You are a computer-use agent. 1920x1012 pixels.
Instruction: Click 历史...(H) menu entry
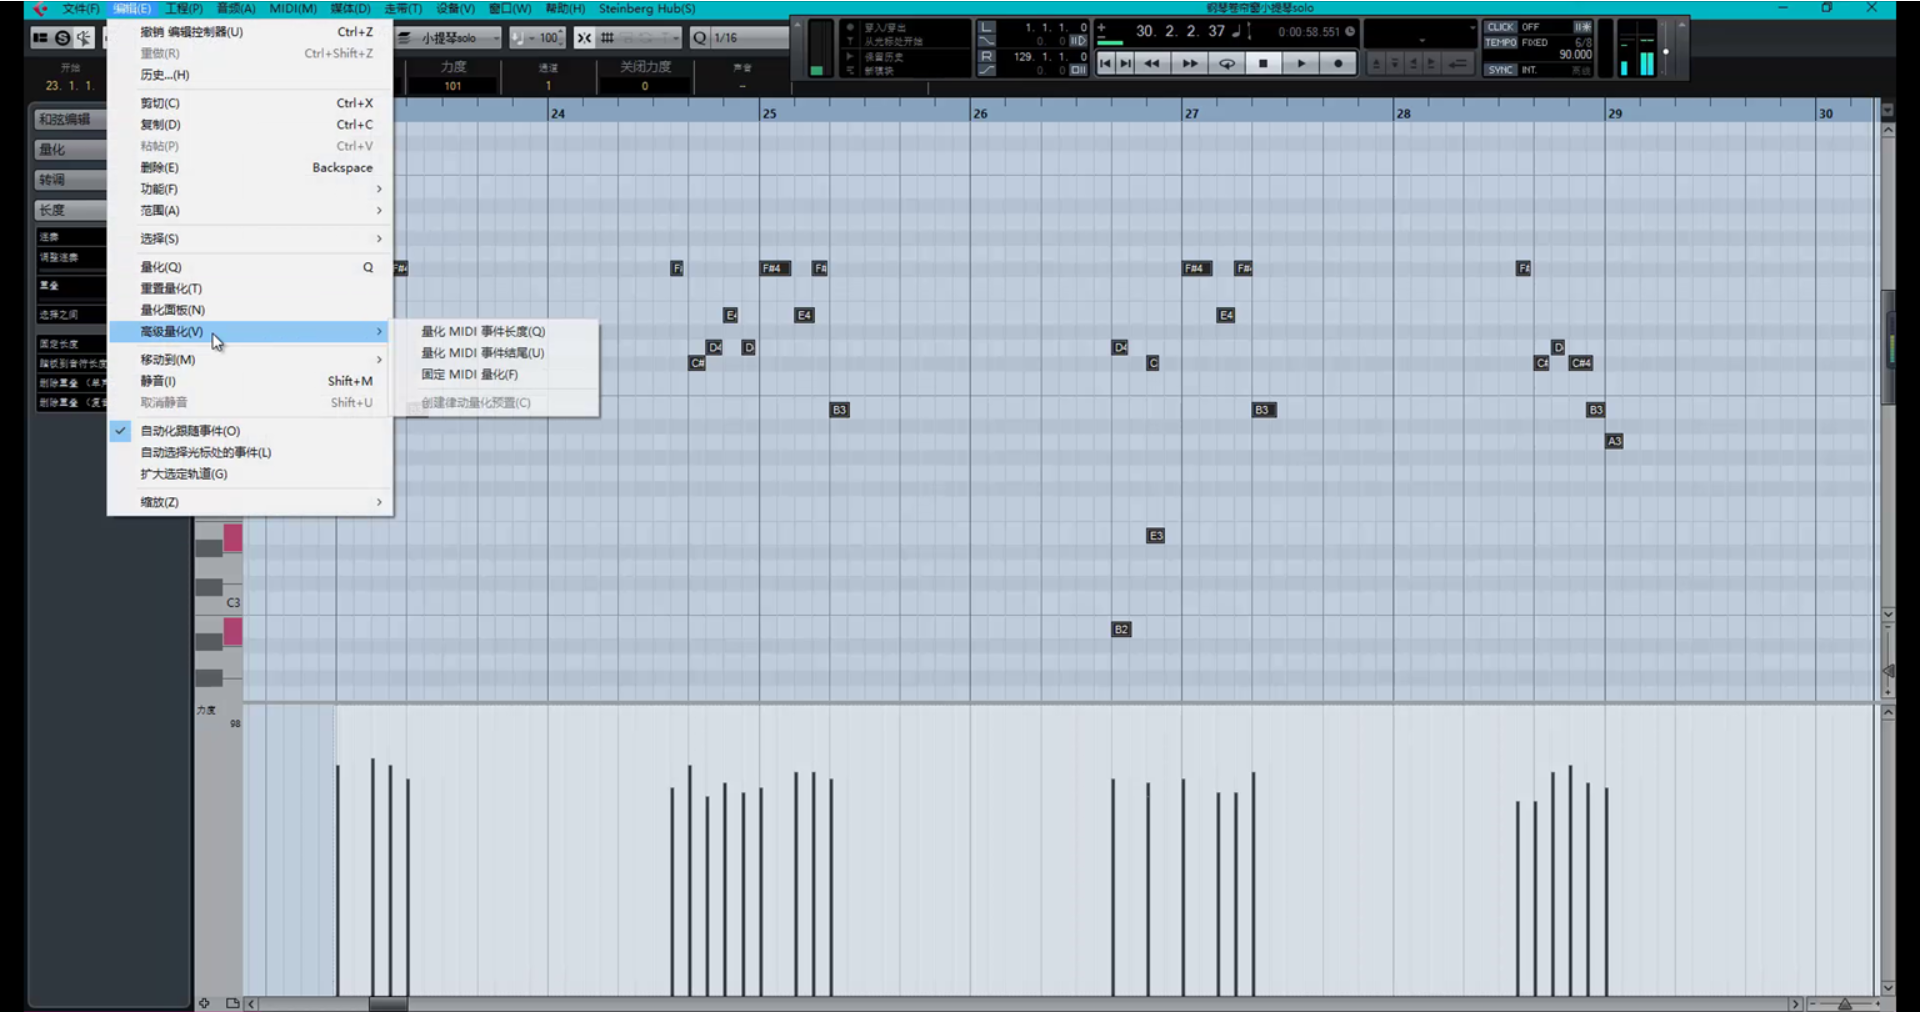coord(250,75)
